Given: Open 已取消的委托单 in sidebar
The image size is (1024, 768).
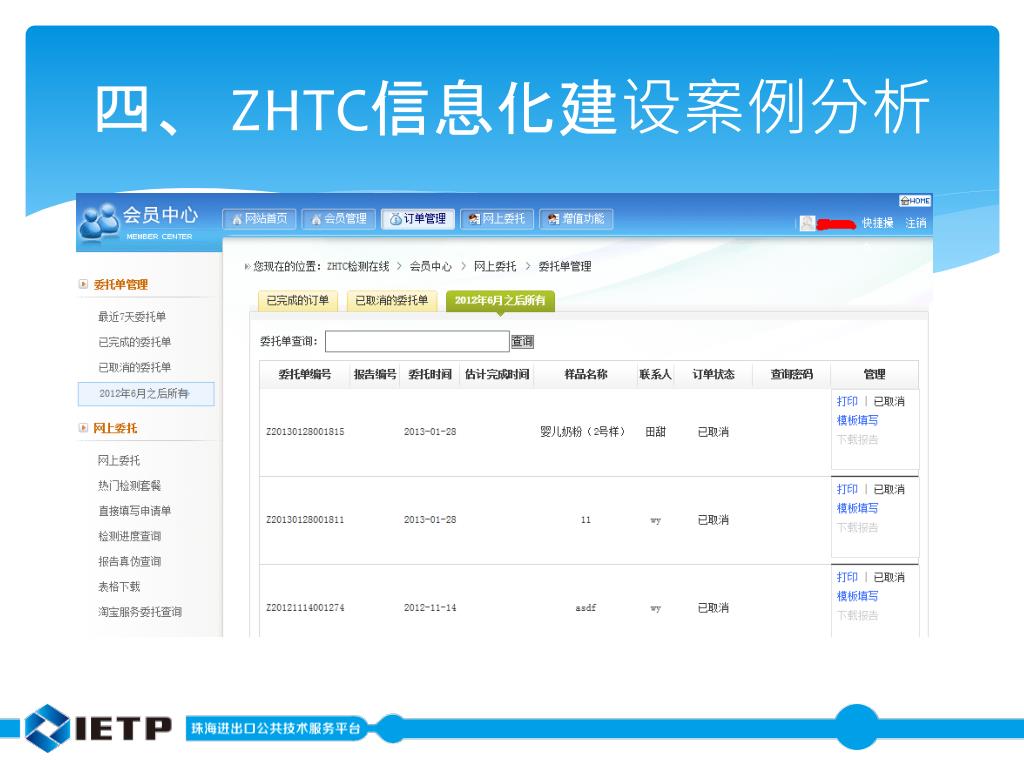Looking at the screenshot, I should (135, 367).
